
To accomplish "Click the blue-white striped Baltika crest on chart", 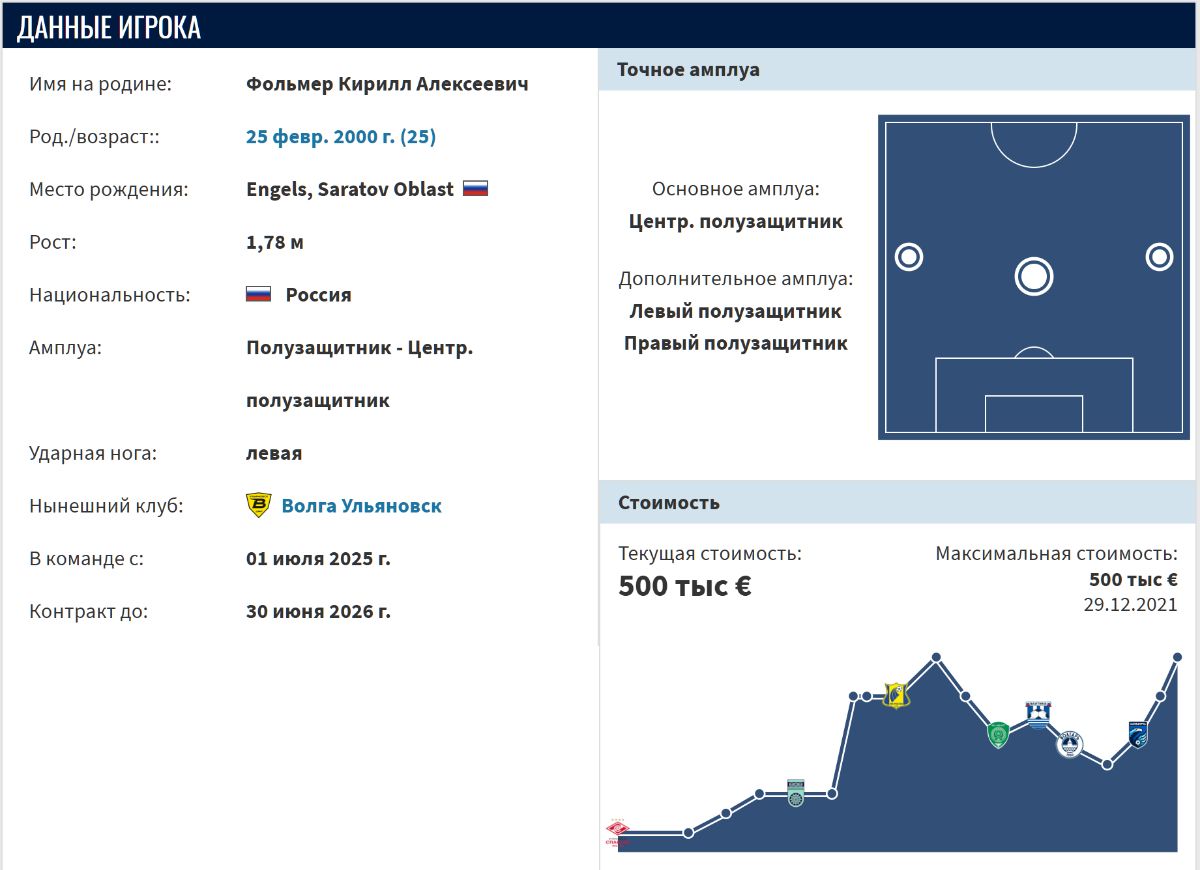I will click(1038, 715).
